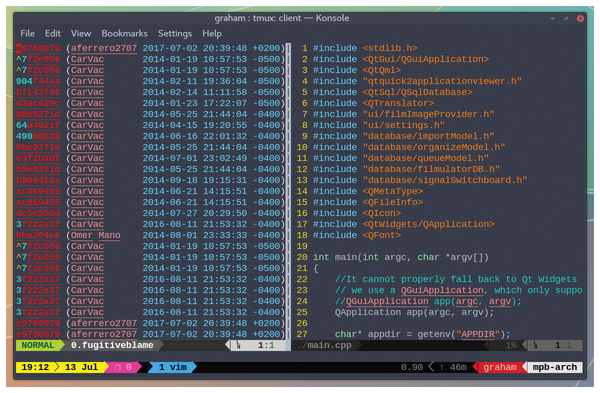Click the 'char* appdir = getenv' line

point(422,334)
